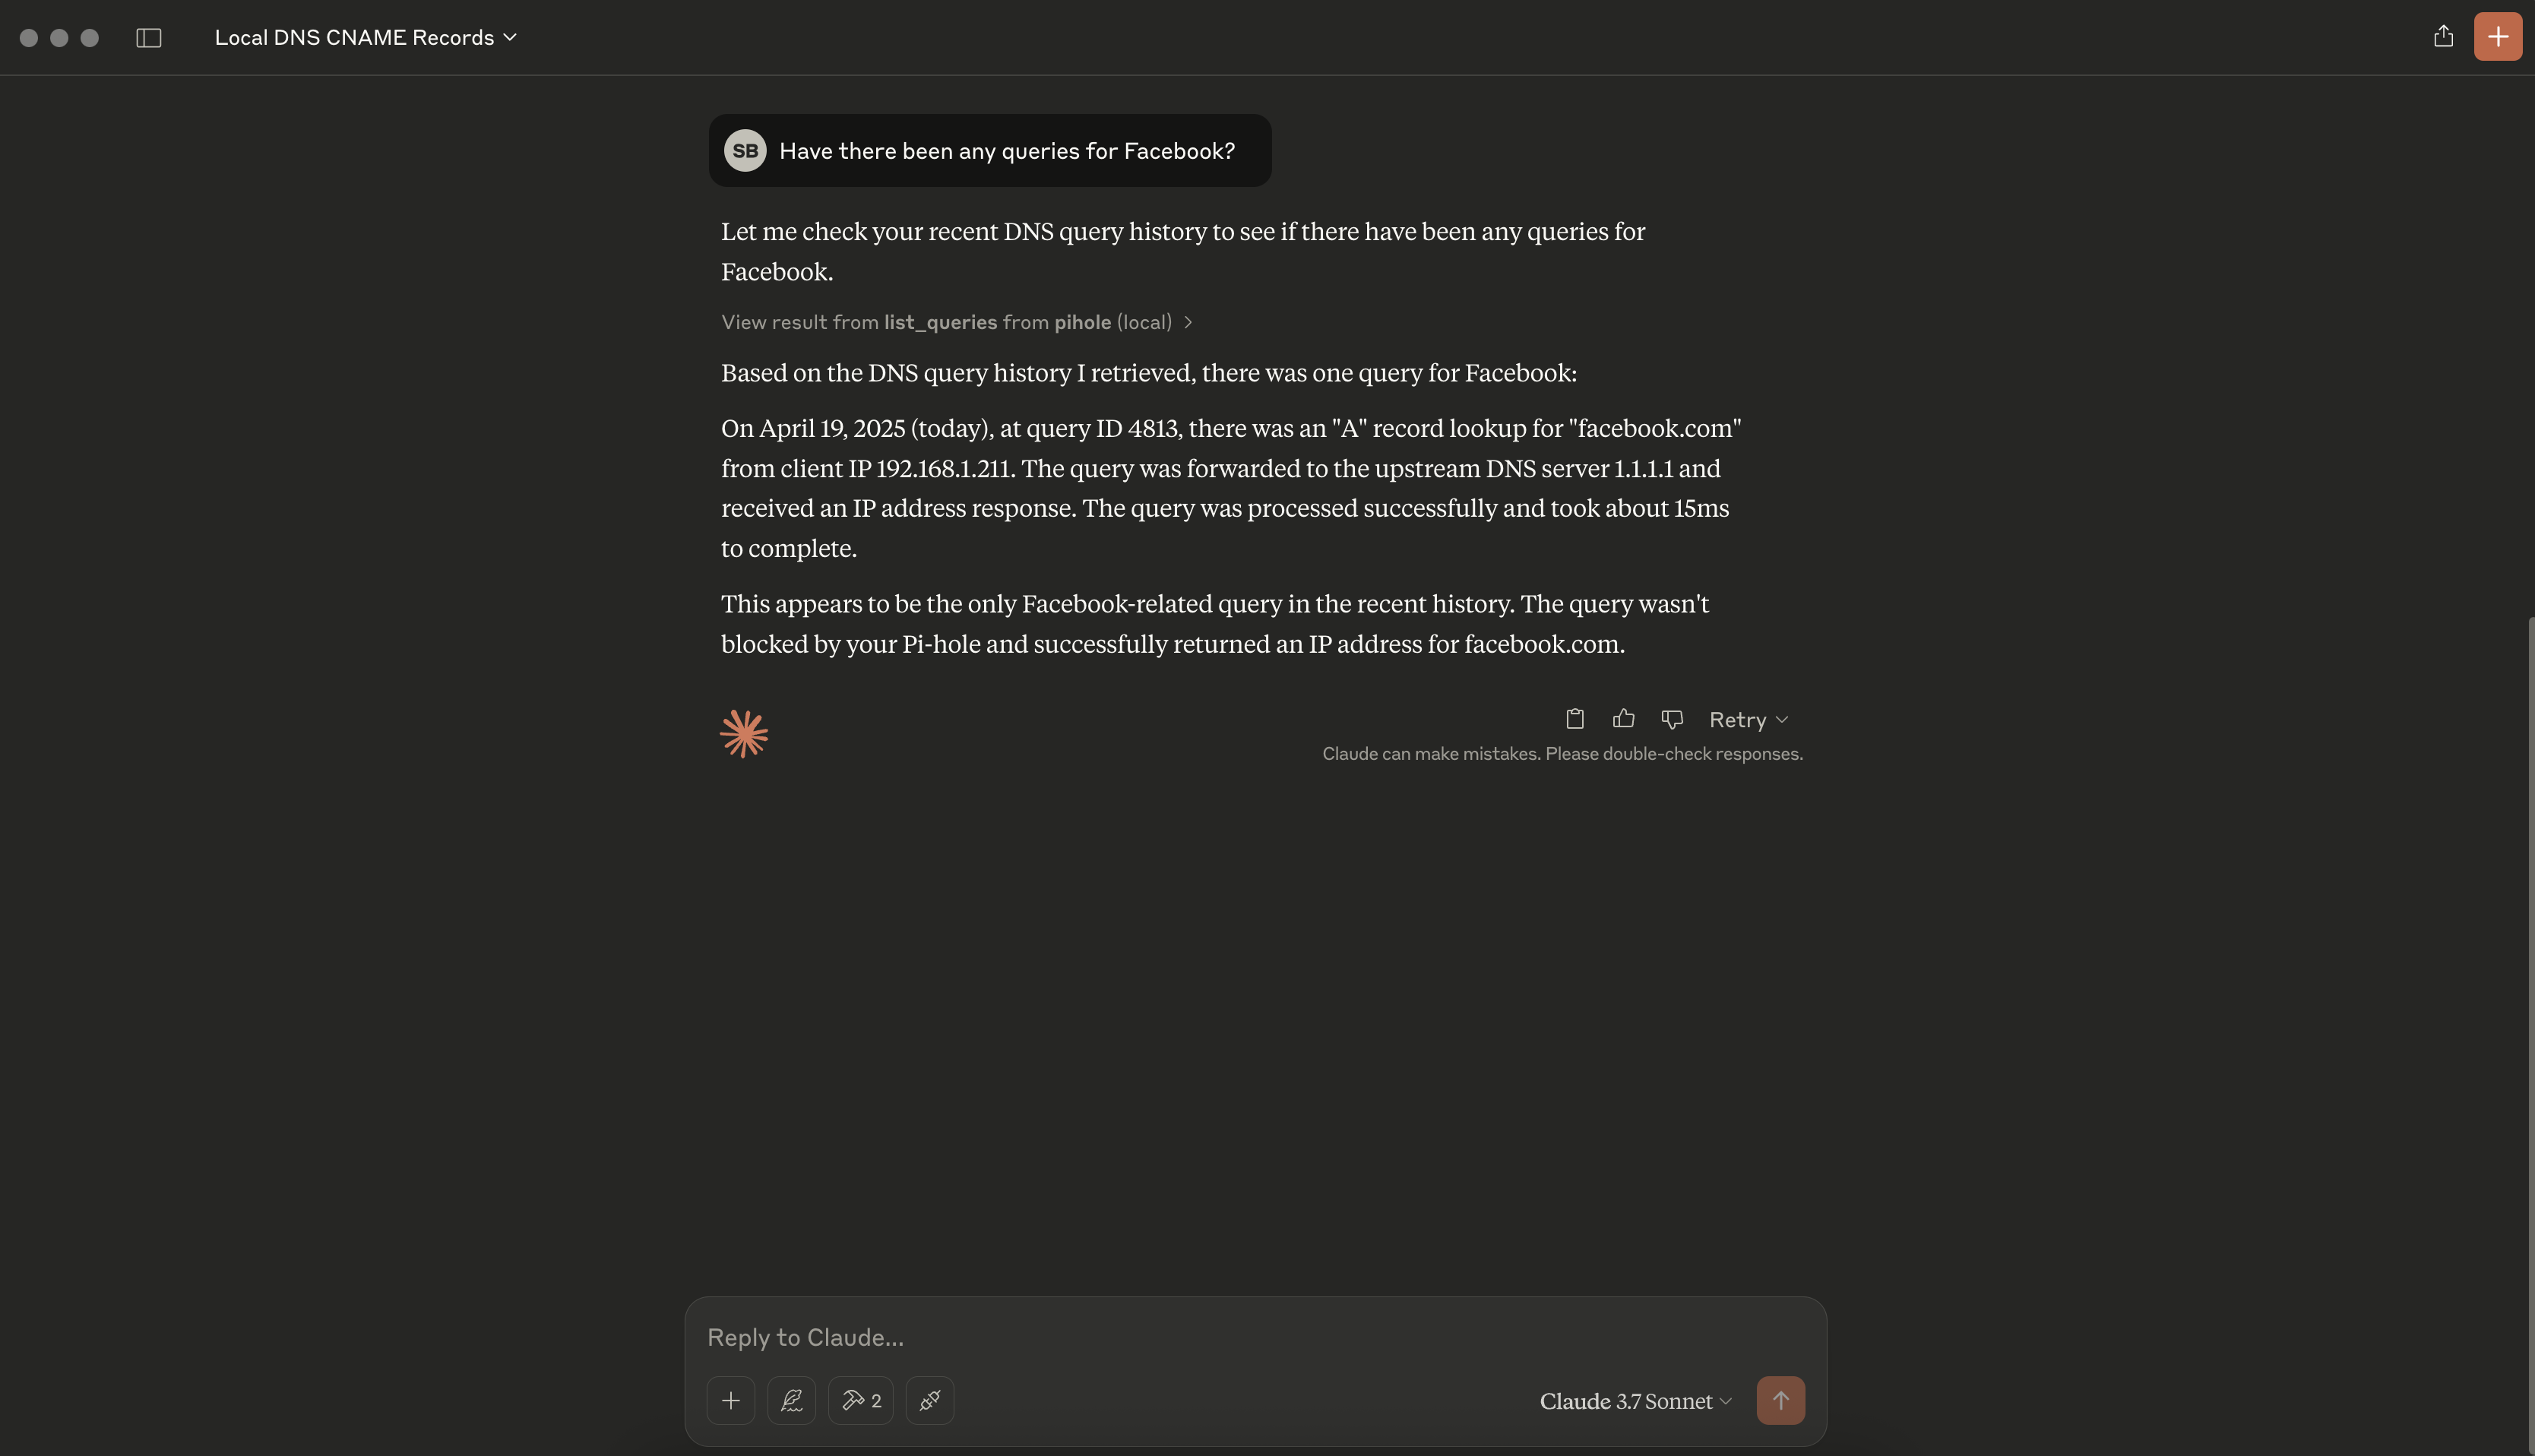Open the attachments plus menu

(731, 1400)
